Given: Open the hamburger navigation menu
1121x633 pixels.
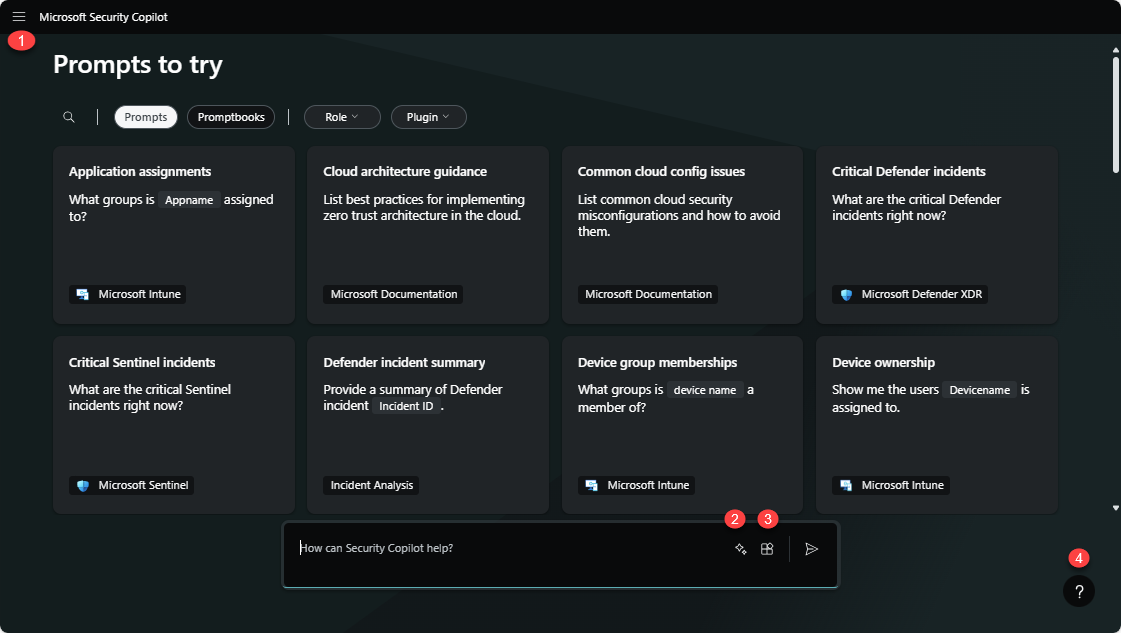Looking at the screenshot, I should click(19, 17).
